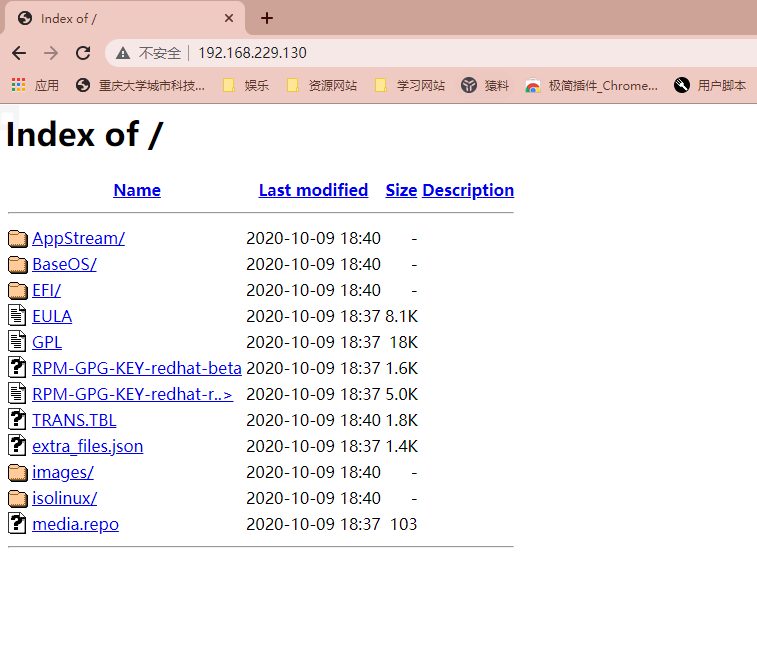Click the date in the AppStream/ row

(x=313, y=238)
